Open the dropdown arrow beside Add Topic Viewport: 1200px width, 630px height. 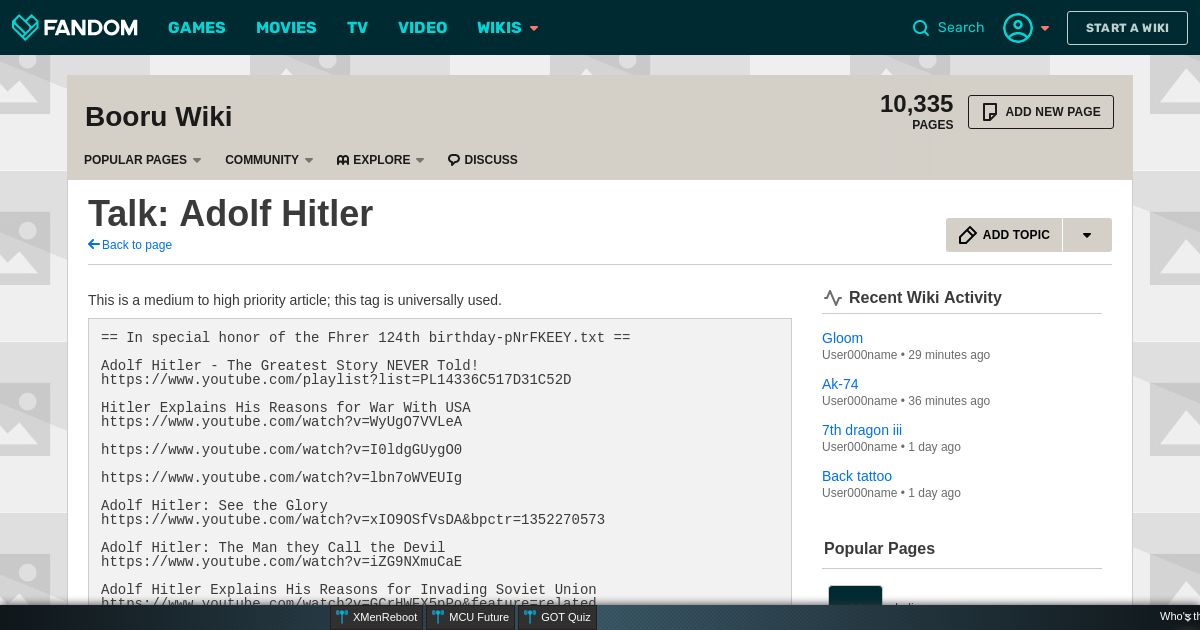click(1087, 235)
